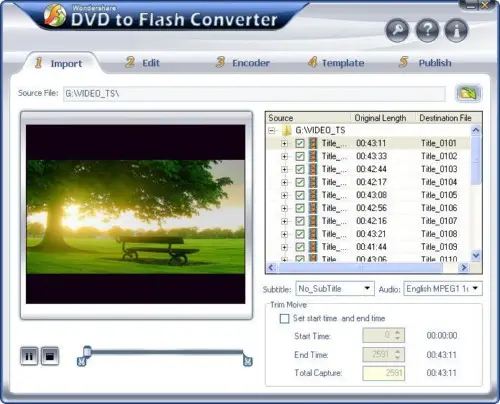Click the Source File path field
This screenshot has width=500, height=404.
click(x=254, y=94)
